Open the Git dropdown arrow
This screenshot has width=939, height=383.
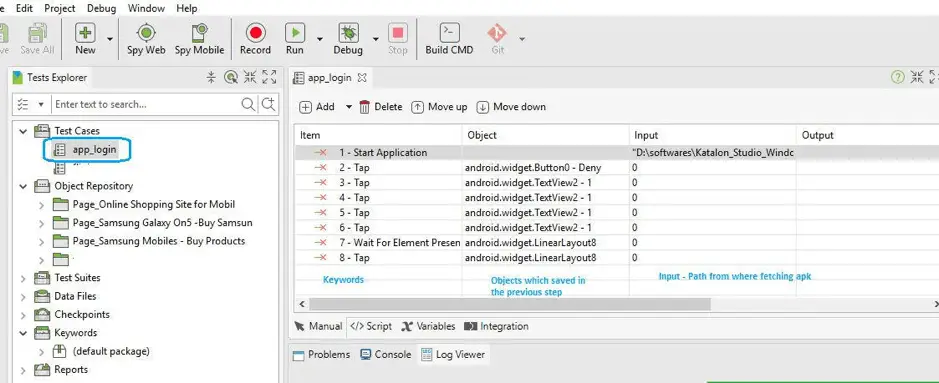tap(522, 39)
